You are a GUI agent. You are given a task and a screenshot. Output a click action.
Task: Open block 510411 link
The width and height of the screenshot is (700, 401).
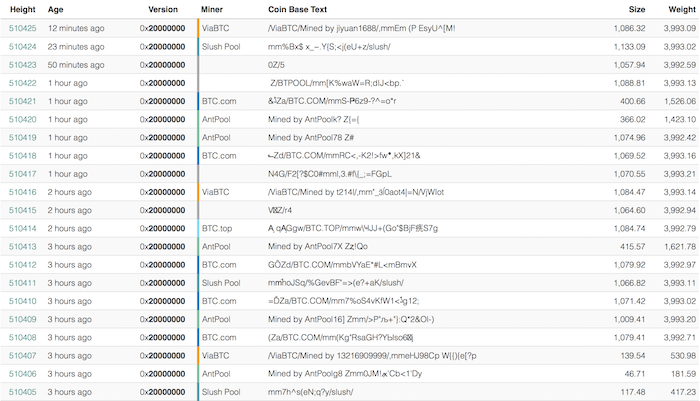22,283
